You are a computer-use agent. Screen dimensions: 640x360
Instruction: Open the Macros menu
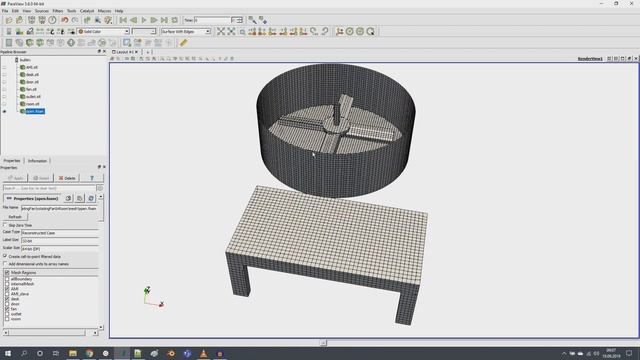104,11
